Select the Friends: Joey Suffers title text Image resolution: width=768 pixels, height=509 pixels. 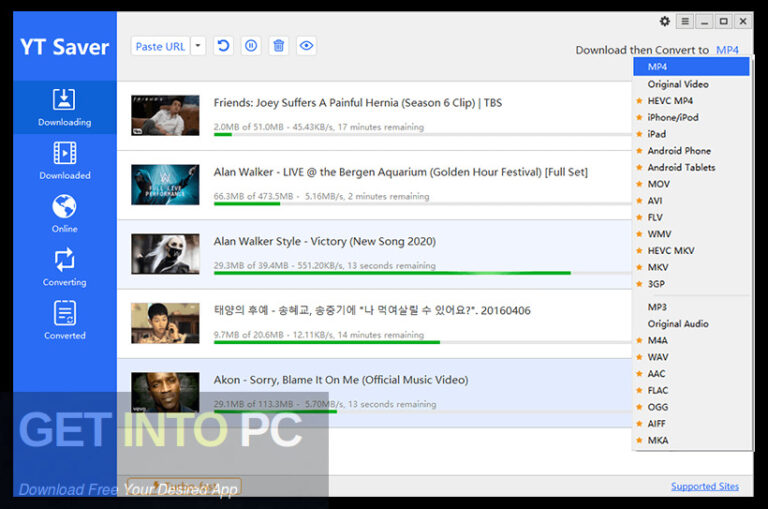click(358, 103)
